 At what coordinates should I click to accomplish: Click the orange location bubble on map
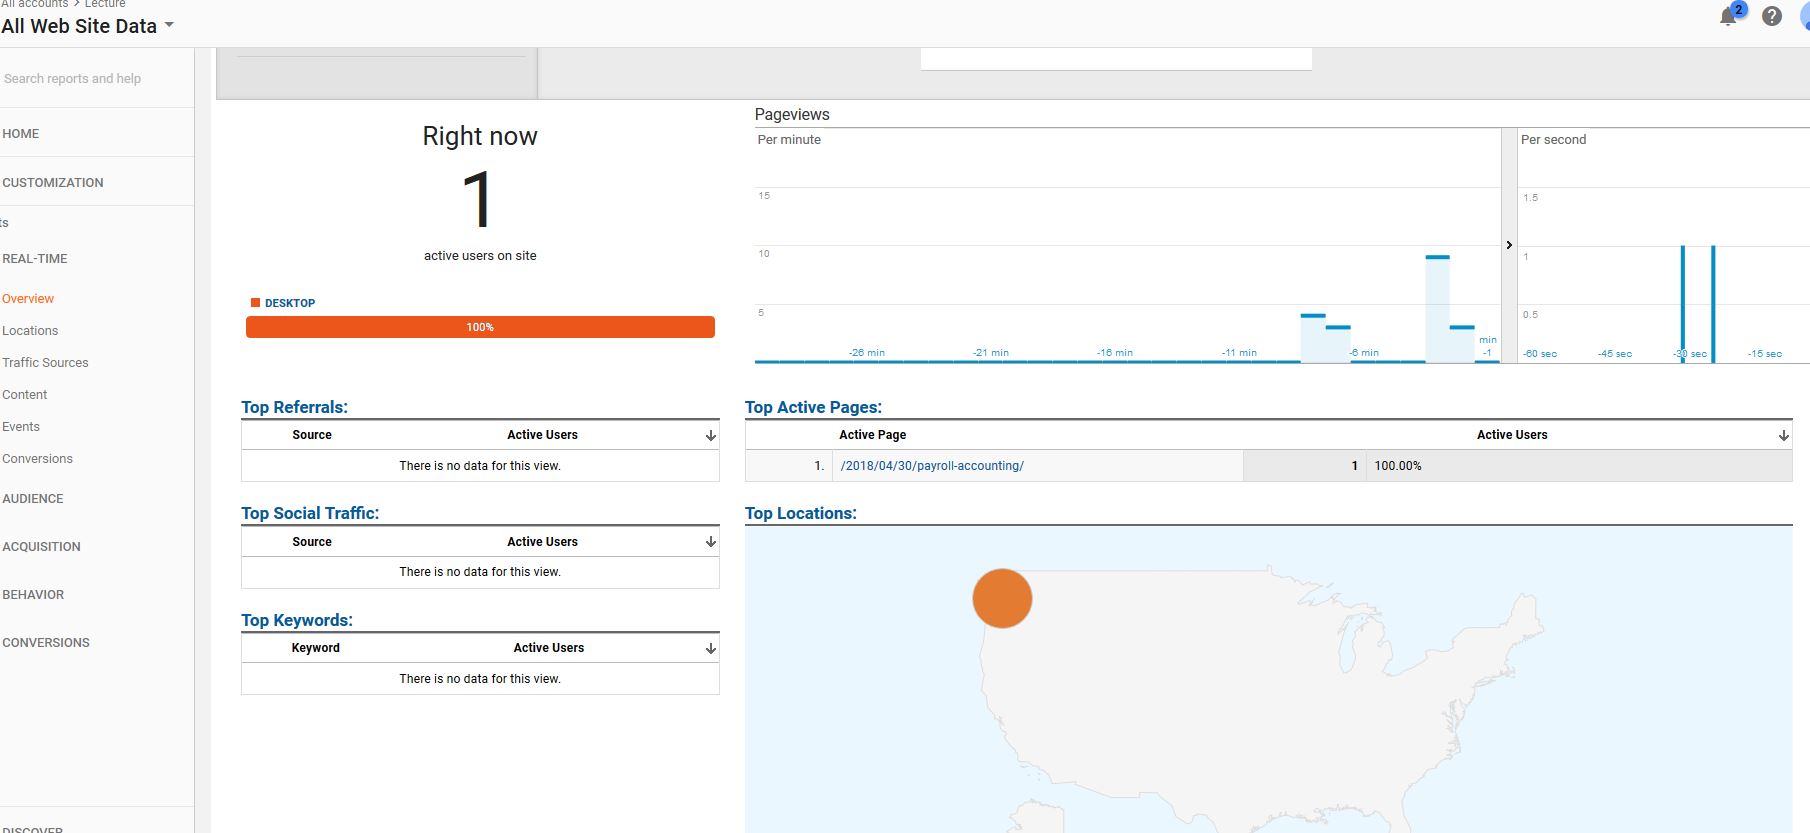(1002, 598)
